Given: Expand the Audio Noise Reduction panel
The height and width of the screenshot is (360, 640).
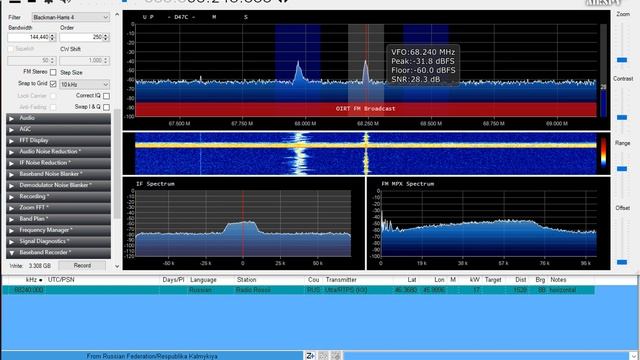Looking at the screenshot, I should 58,151.
